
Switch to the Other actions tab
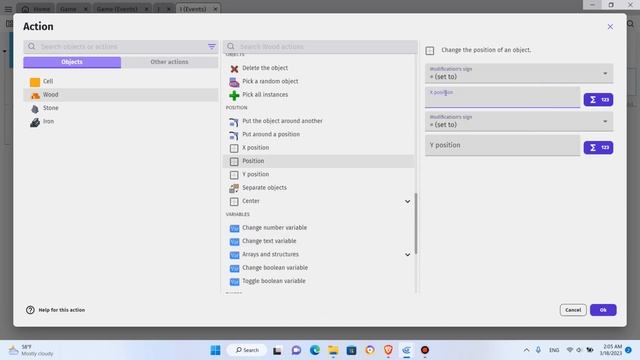click(x=169, y=62)
